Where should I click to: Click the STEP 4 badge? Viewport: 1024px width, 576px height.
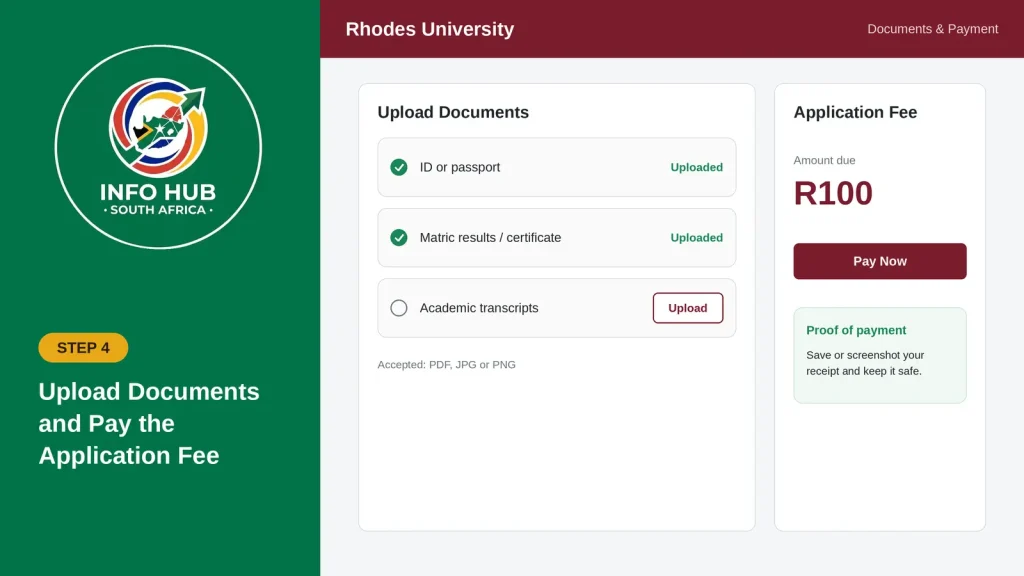tap(83, 347)
